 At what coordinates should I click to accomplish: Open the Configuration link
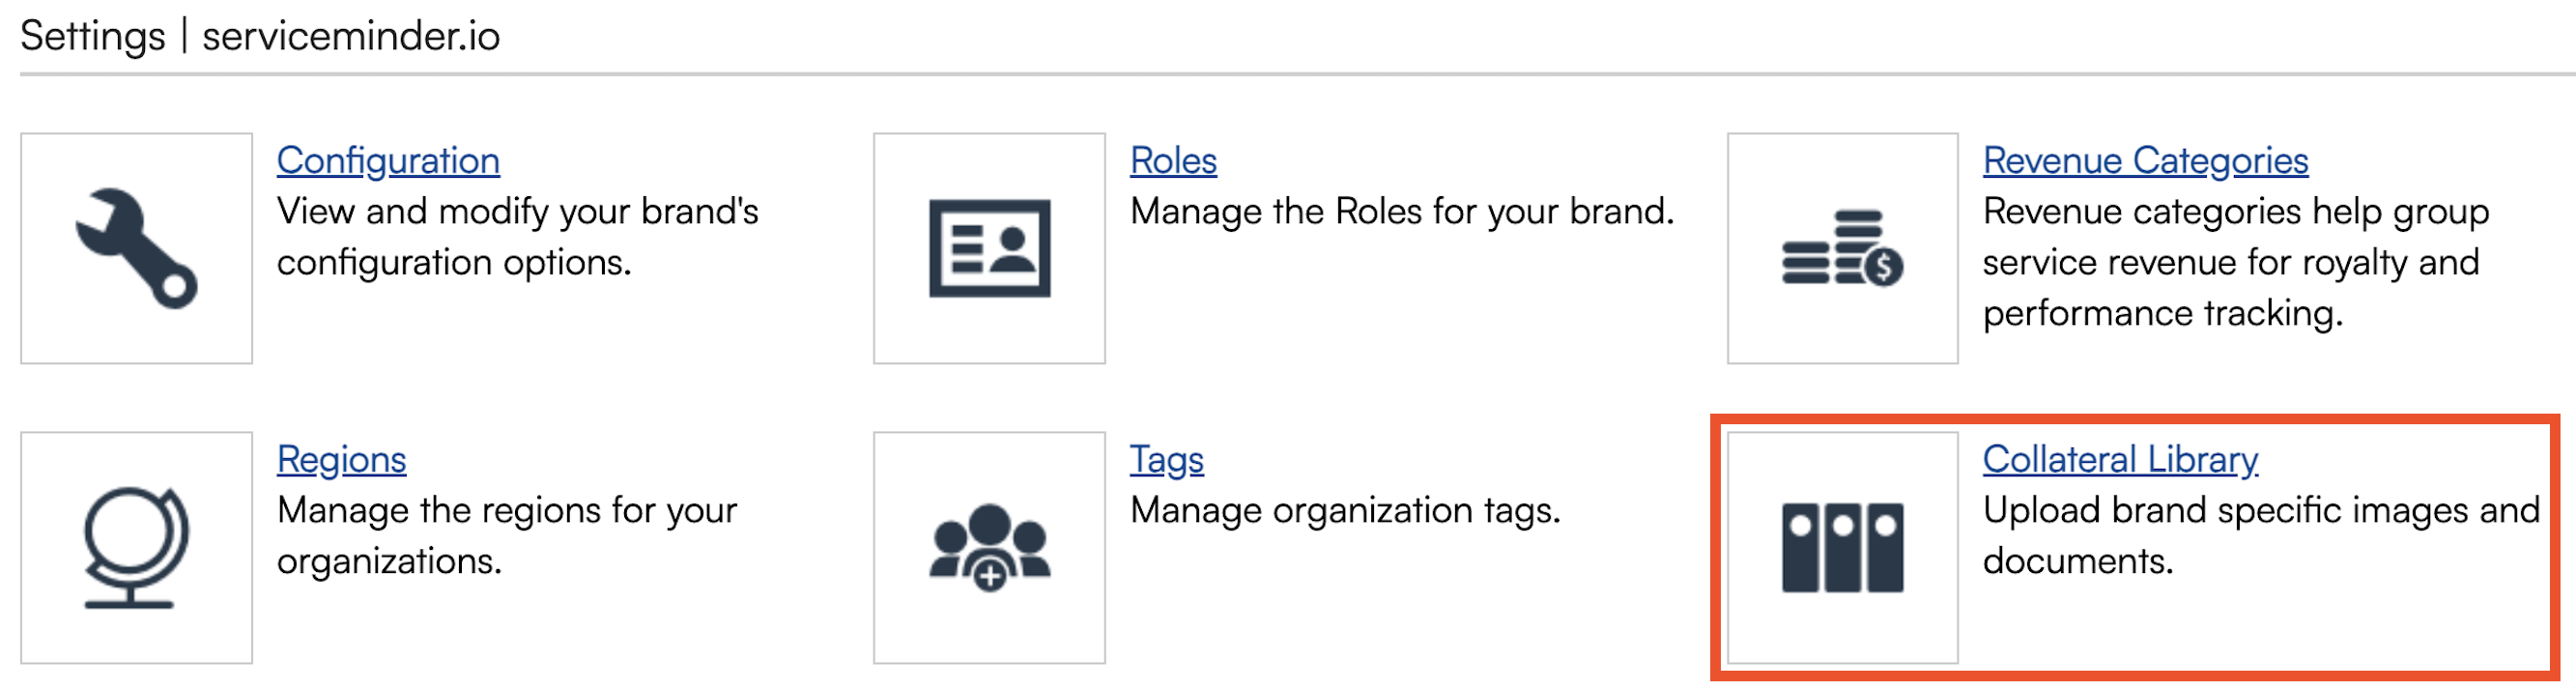[388, 161]
